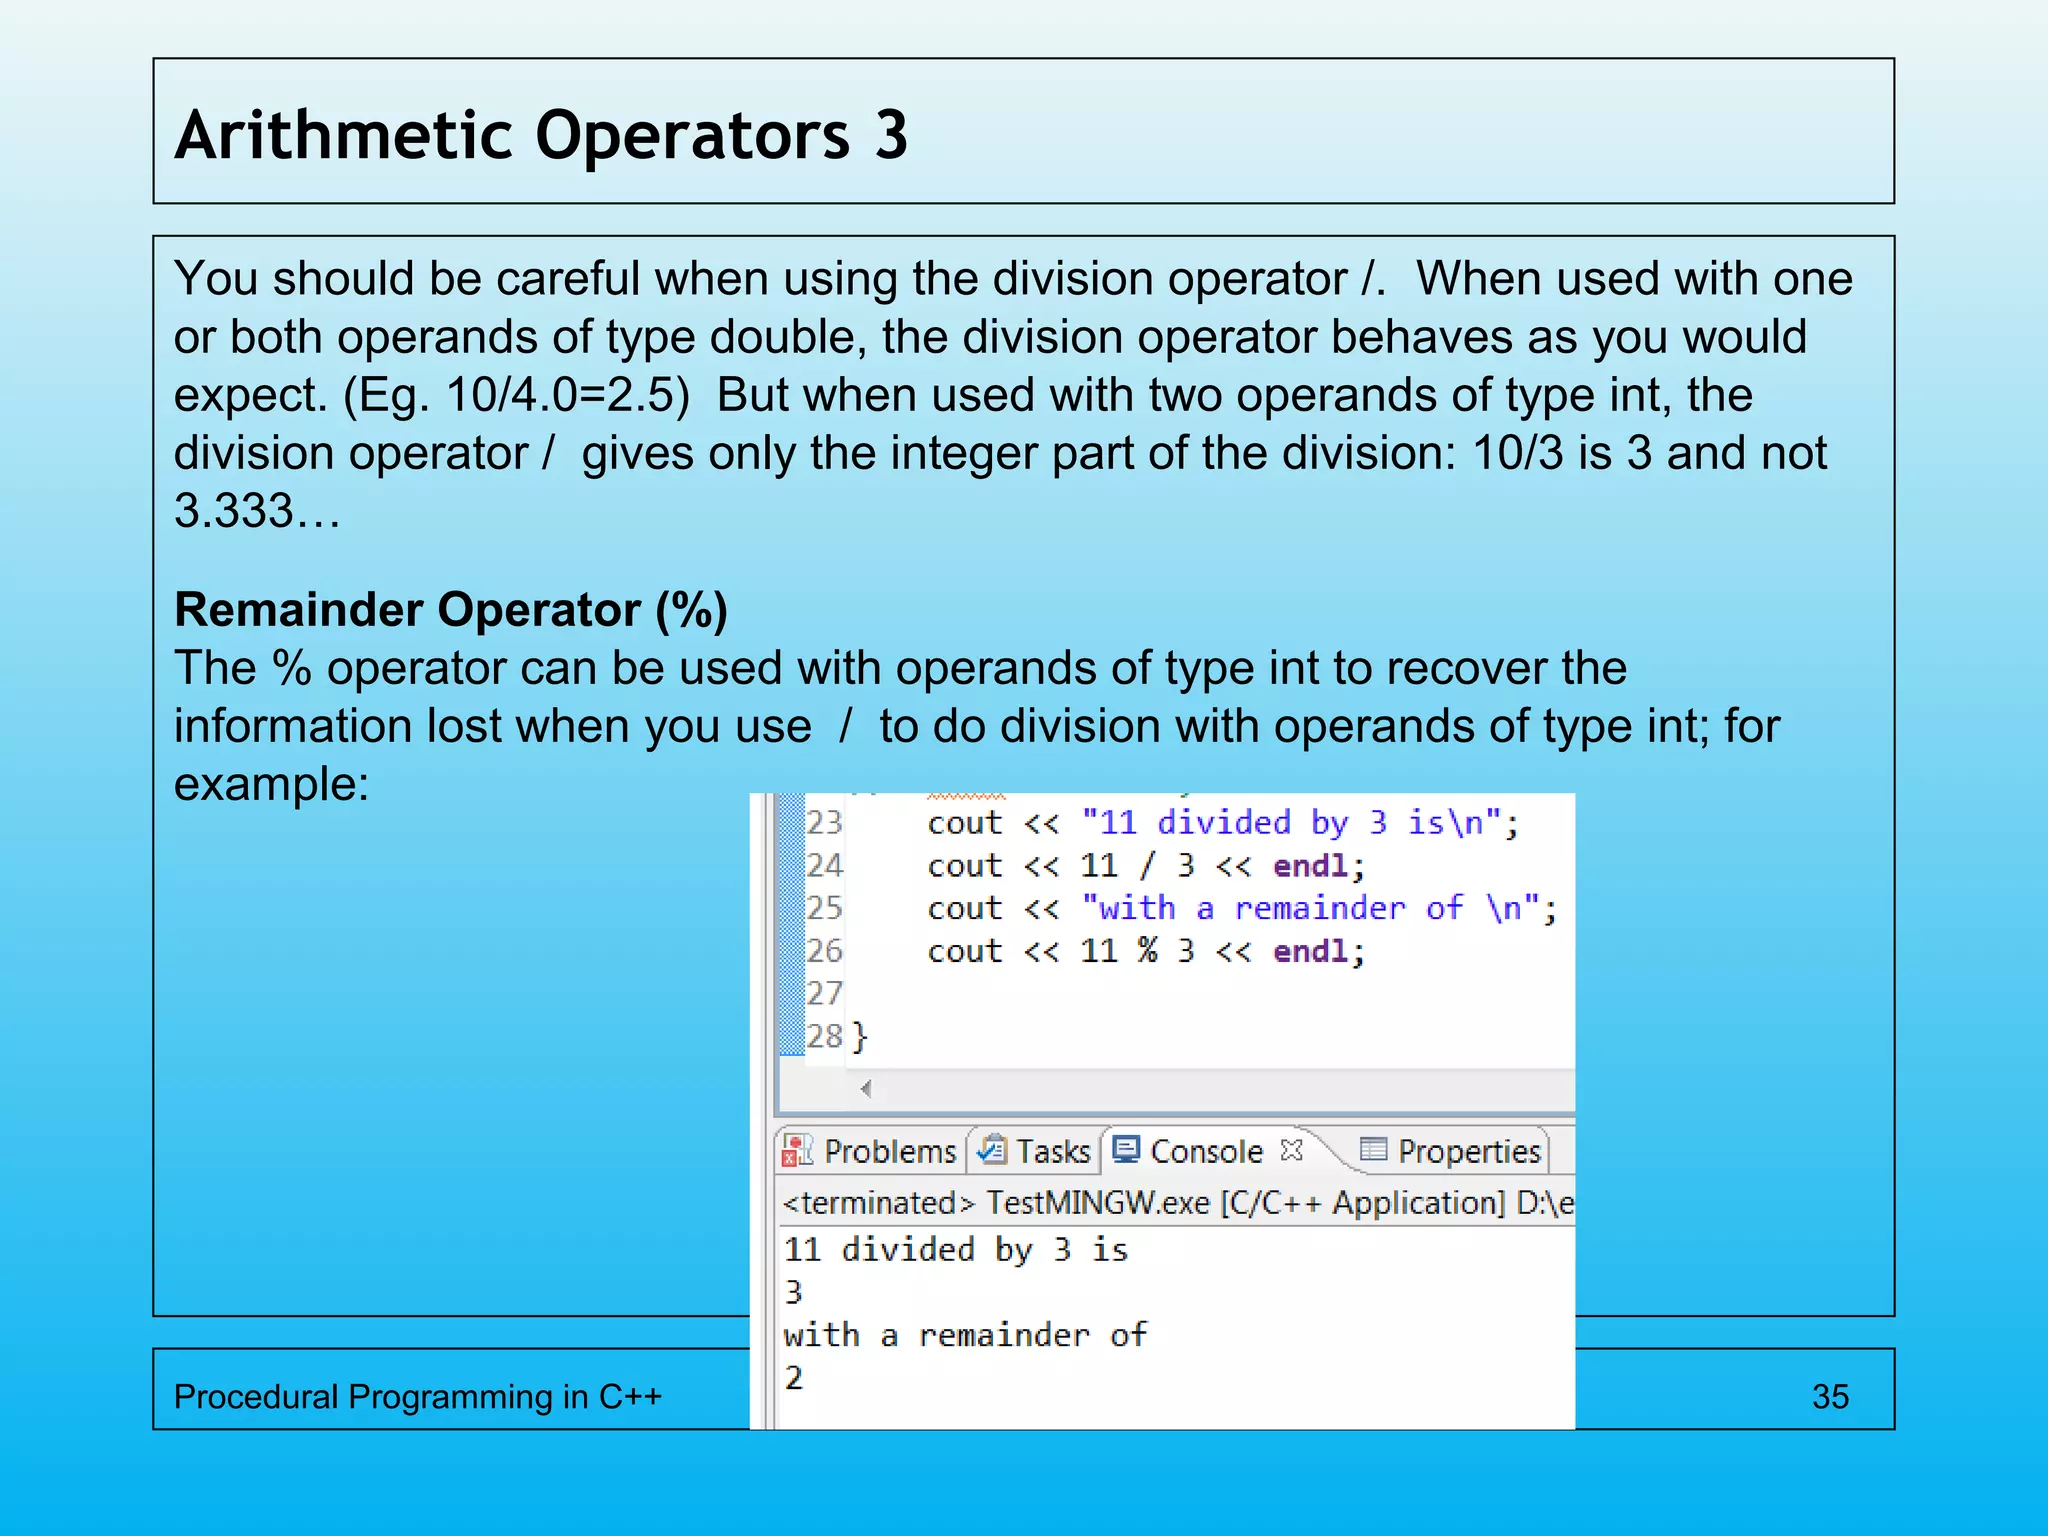Viewport: 2048px width, 1536px height.
Task: Click line number 28 in editor
Action: (824, 1036)
